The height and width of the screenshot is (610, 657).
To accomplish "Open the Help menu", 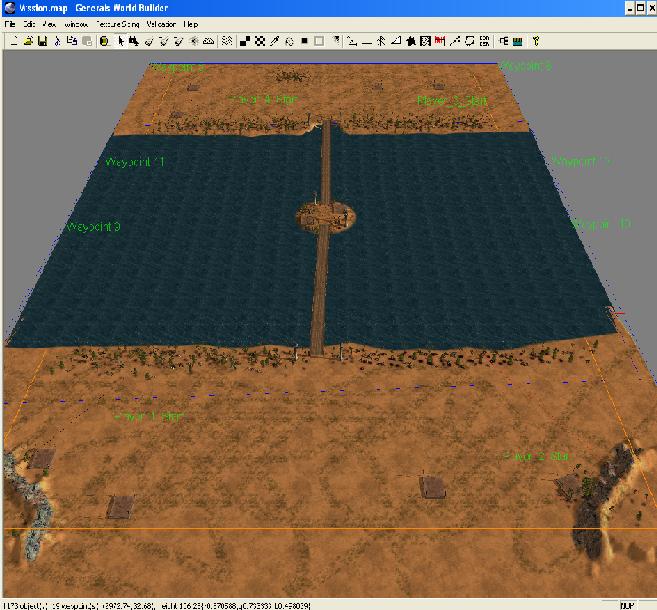I will [190, 23].
